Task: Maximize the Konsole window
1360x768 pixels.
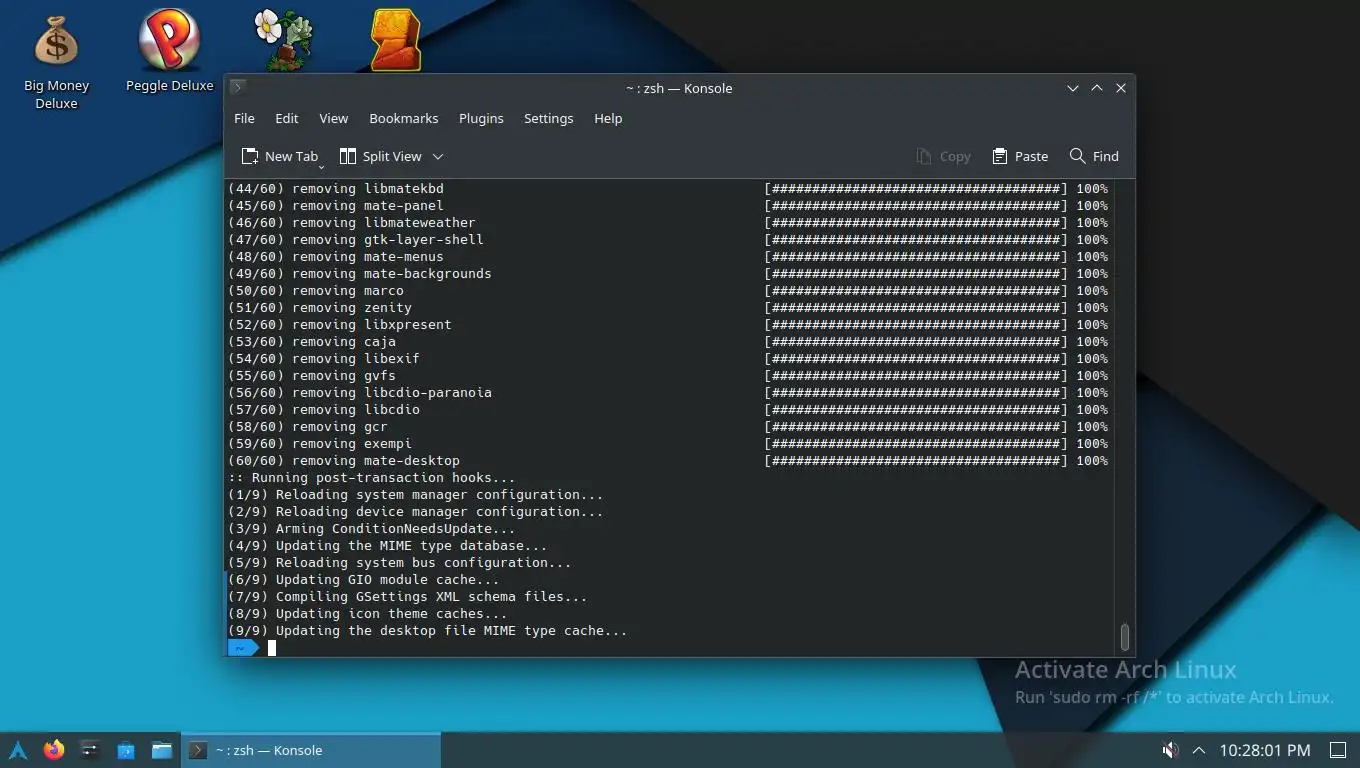Action: coord(1097,88)
